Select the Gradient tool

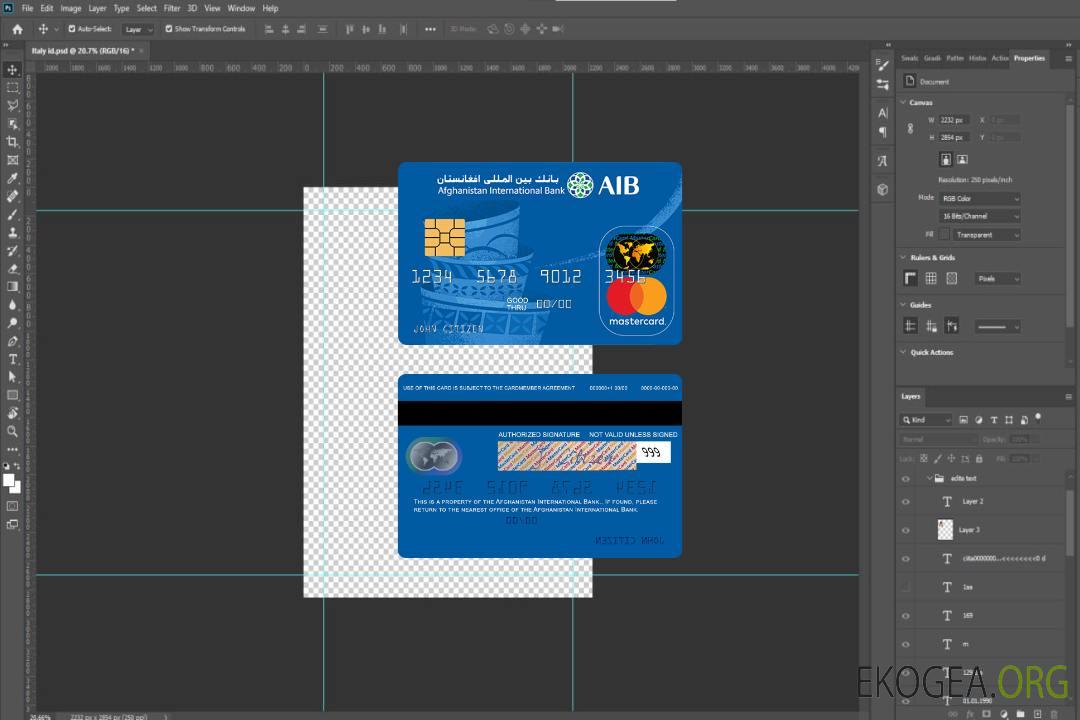[12, 287]
